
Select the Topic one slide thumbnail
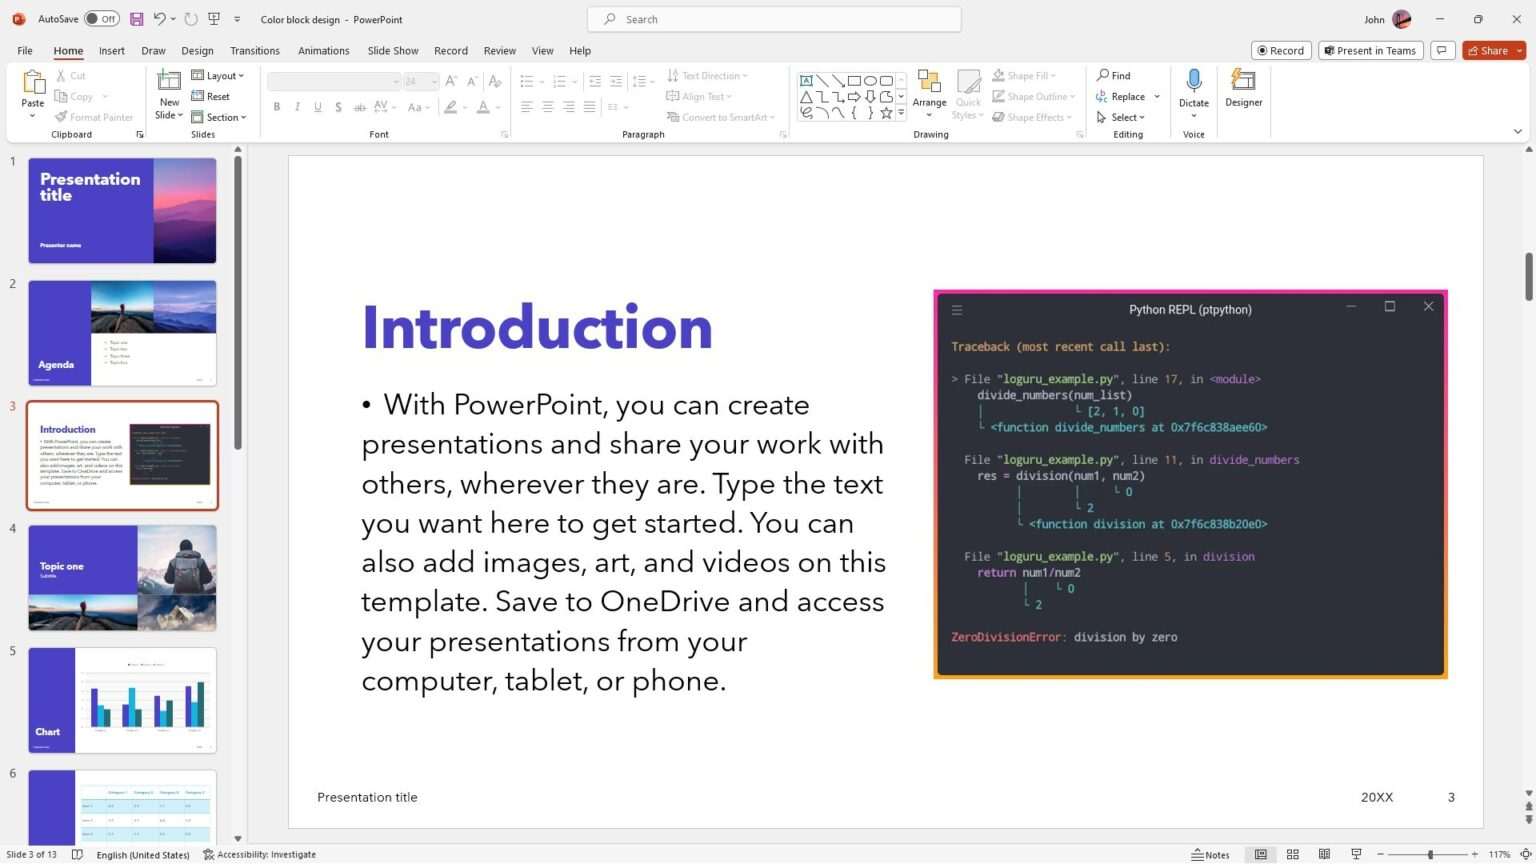point(122,578)
